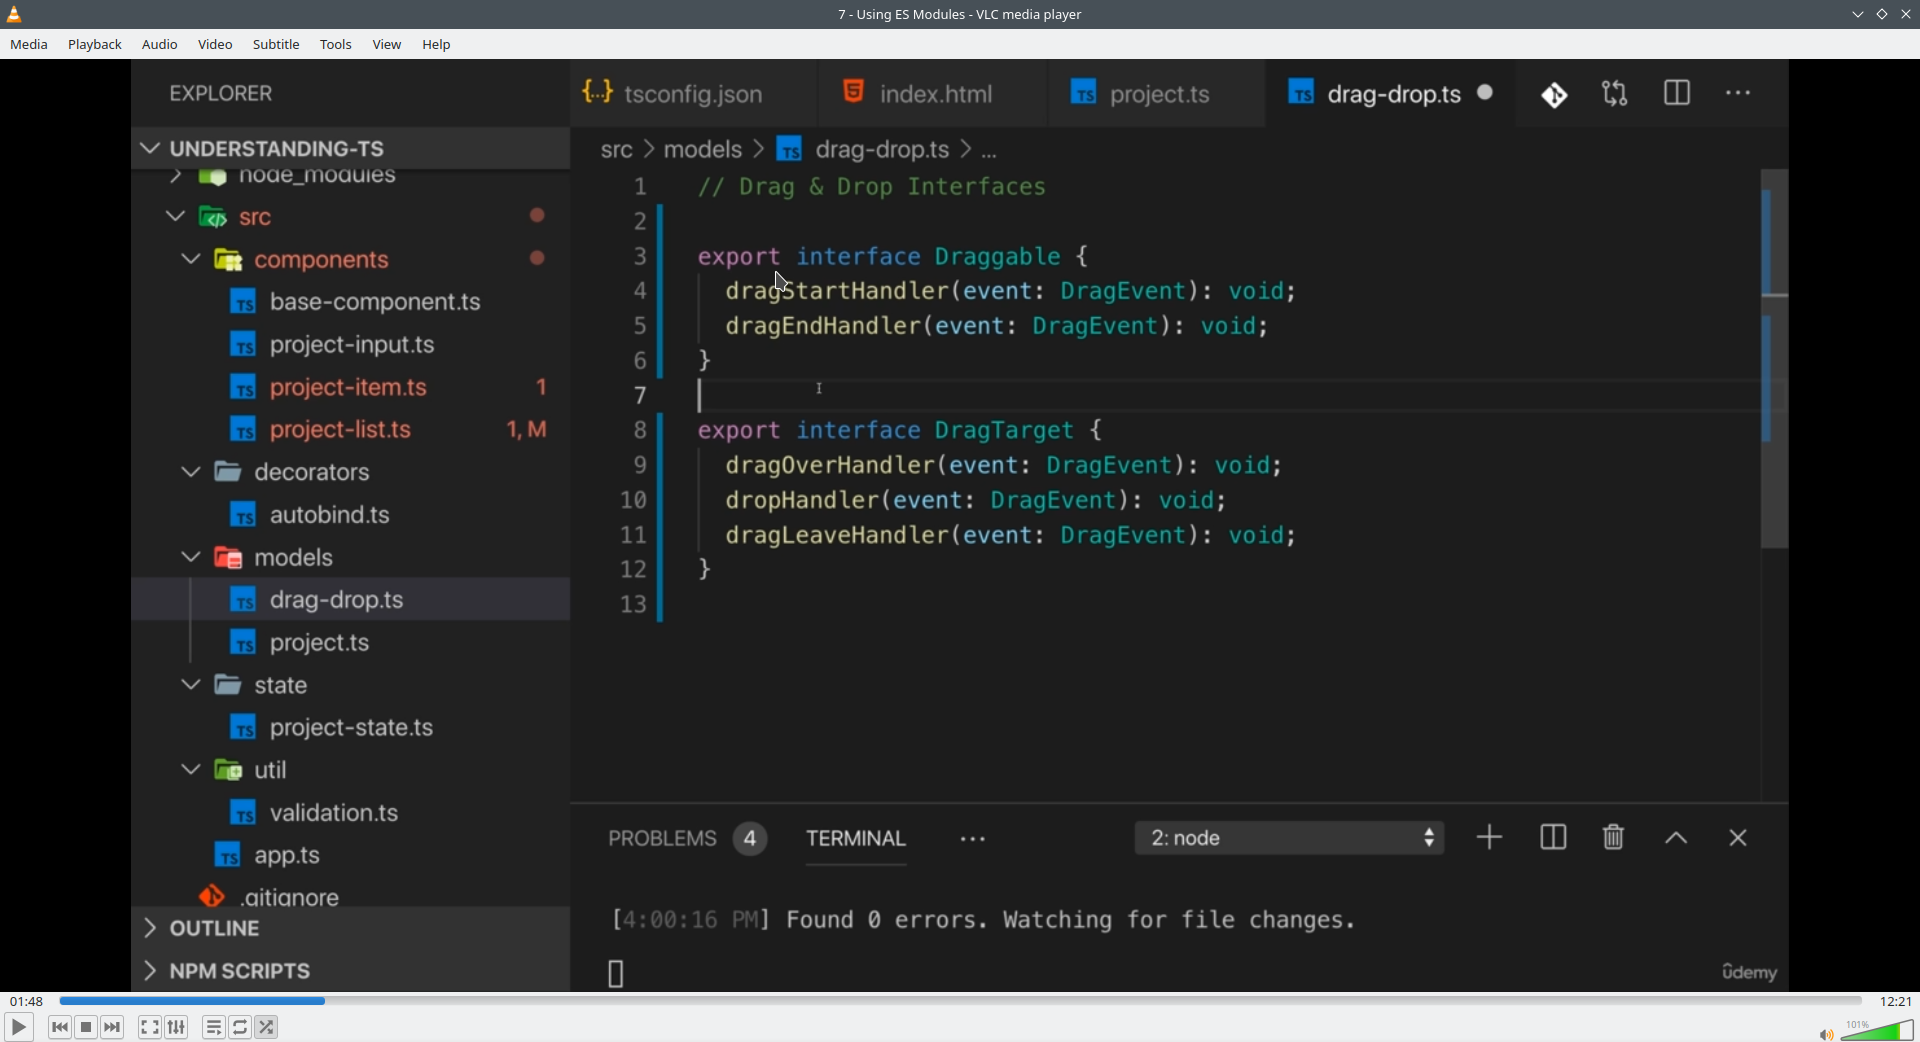Viewport: 1920px width, 1042px height.
Task: Switch to tsconfig.json editor tab
Action: coord(694,94)
